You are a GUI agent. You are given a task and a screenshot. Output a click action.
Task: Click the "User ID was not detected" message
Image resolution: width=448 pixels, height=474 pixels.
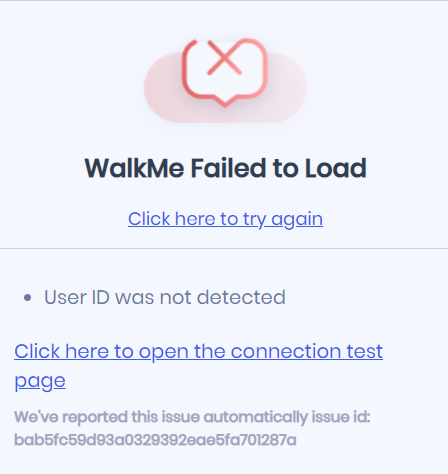click(x=165, y=297)
